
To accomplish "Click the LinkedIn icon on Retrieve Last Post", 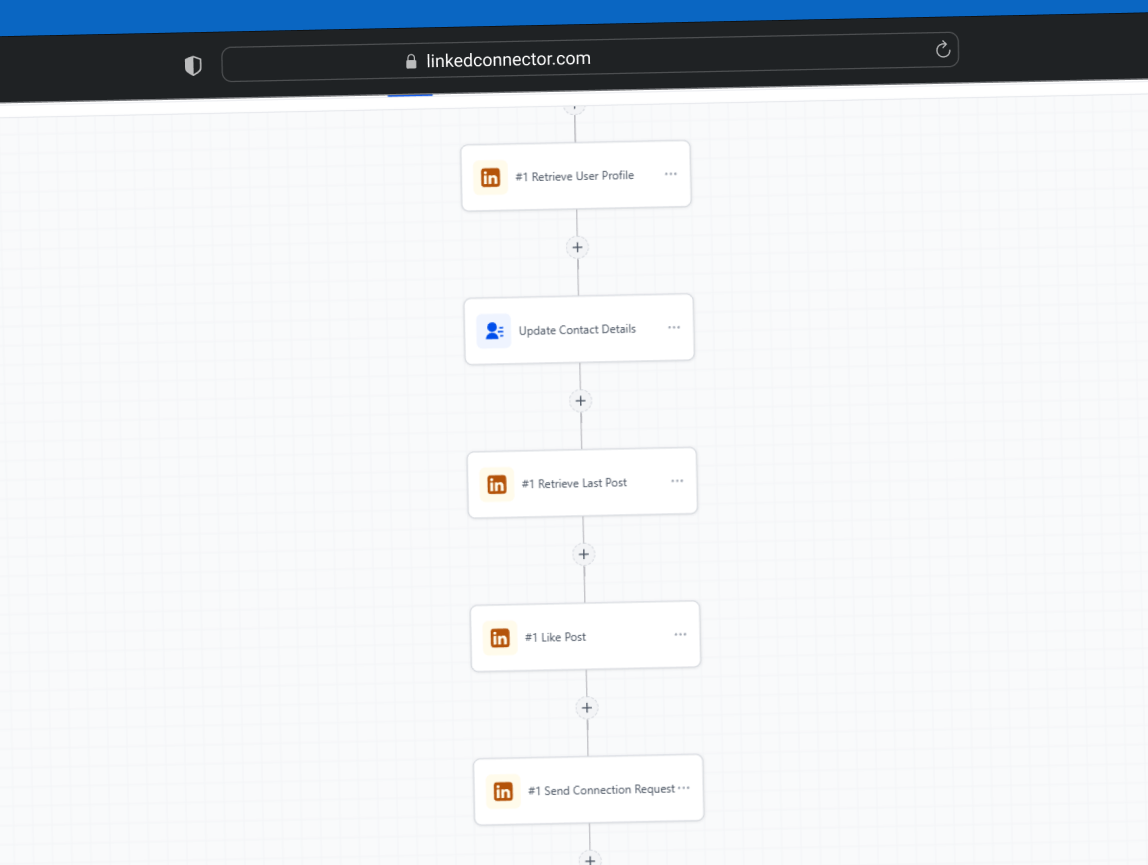I will pos(497,484).
